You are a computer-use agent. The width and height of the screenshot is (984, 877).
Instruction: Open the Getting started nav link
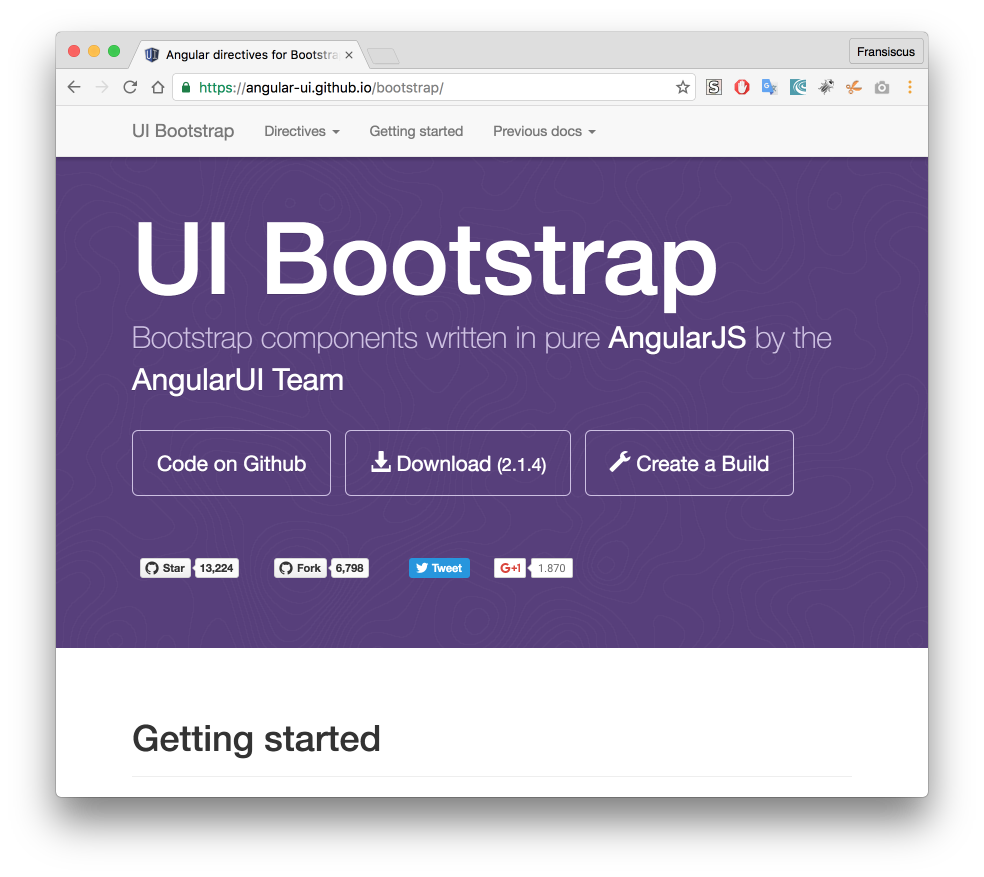click(x=416, y=131)
